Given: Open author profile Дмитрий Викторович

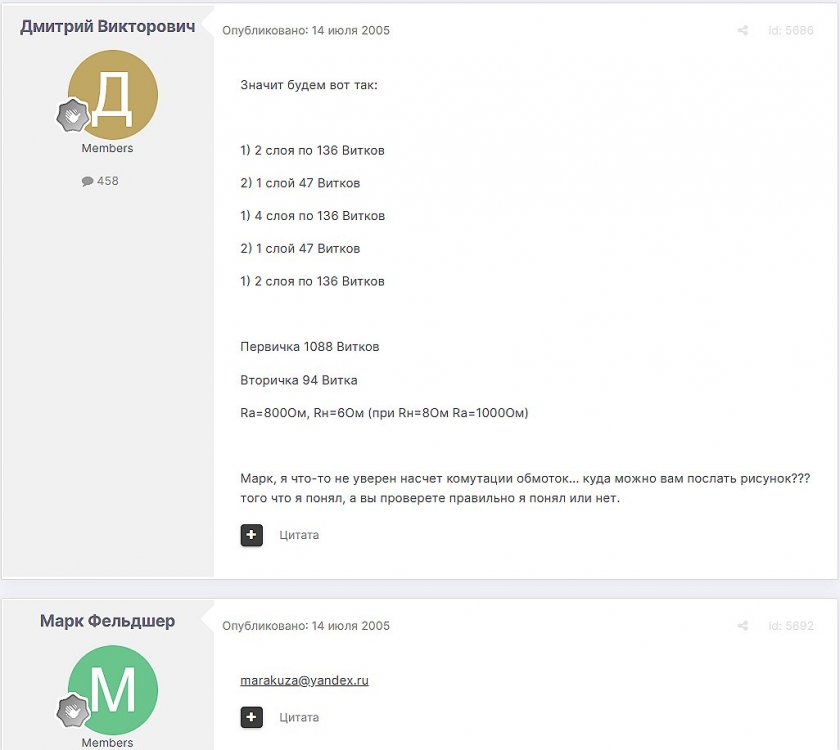Looking at the screenshot, I should click(x=107, y=27).
